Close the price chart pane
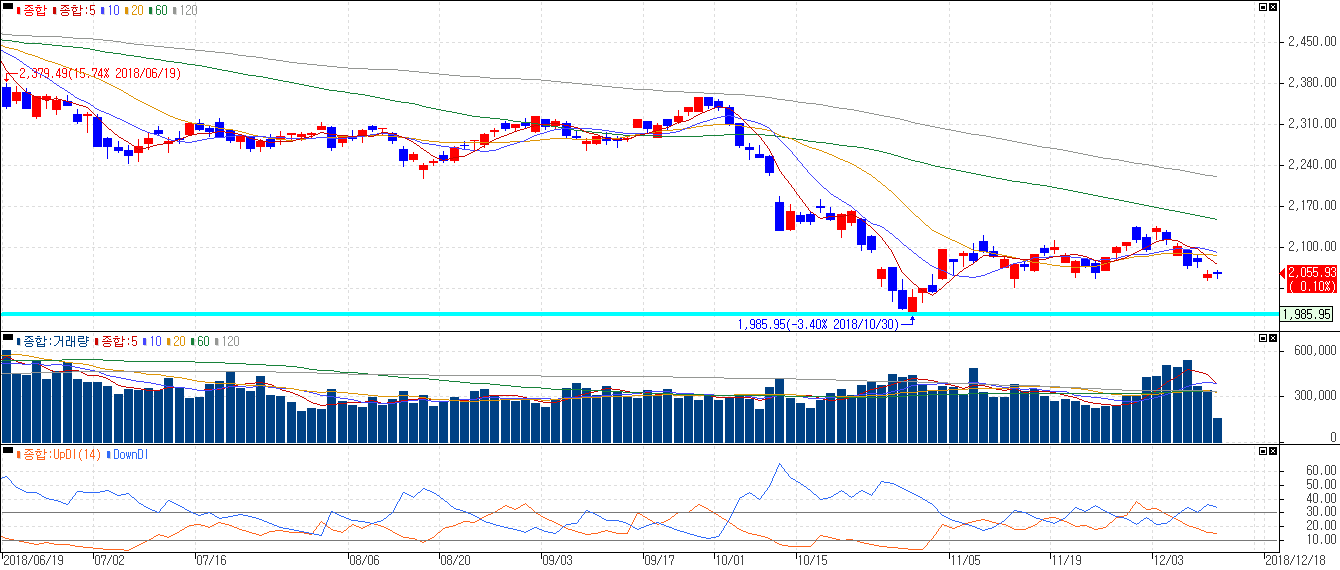 point(1273,8)
